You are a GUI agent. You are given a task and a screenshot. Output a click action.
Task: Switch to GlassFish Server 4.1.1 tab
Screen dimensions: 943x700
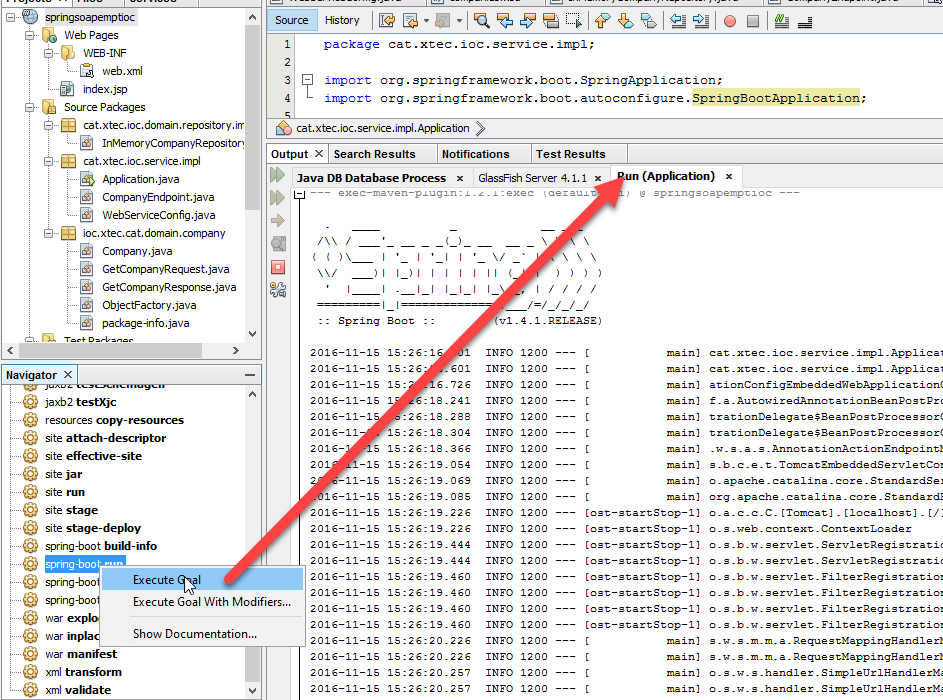coord(532,178)
